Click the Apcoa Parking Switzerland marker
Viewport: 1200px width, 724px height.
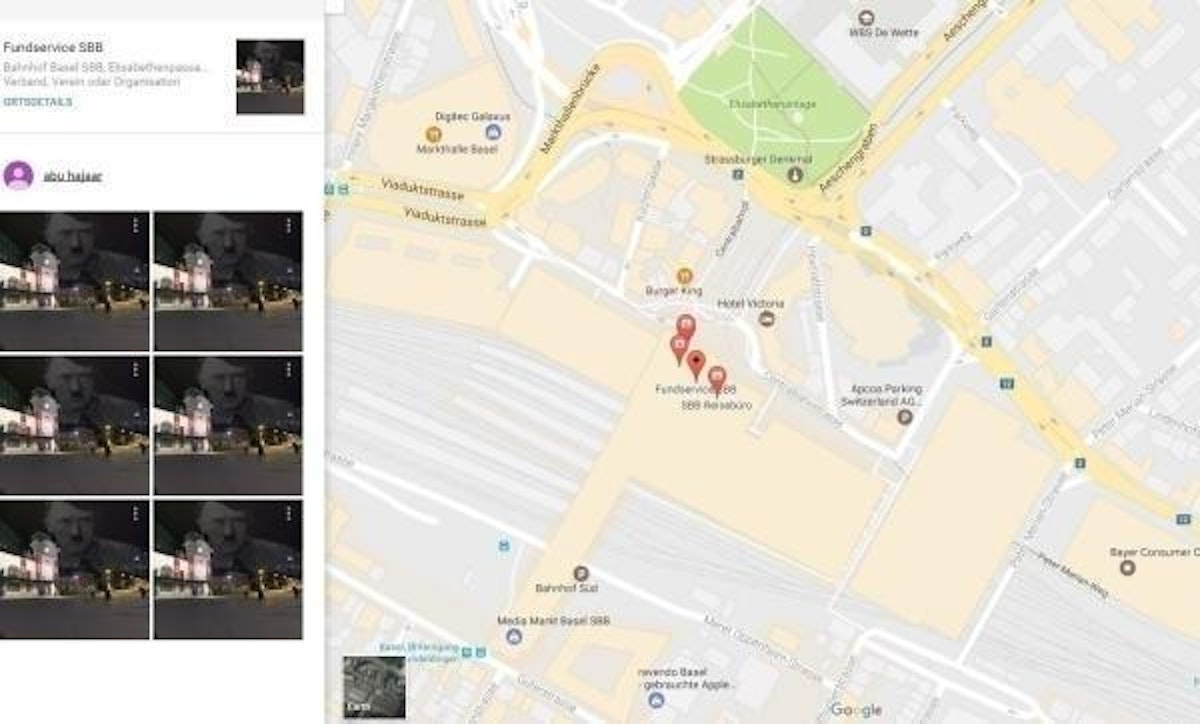[x=905, y=416]
